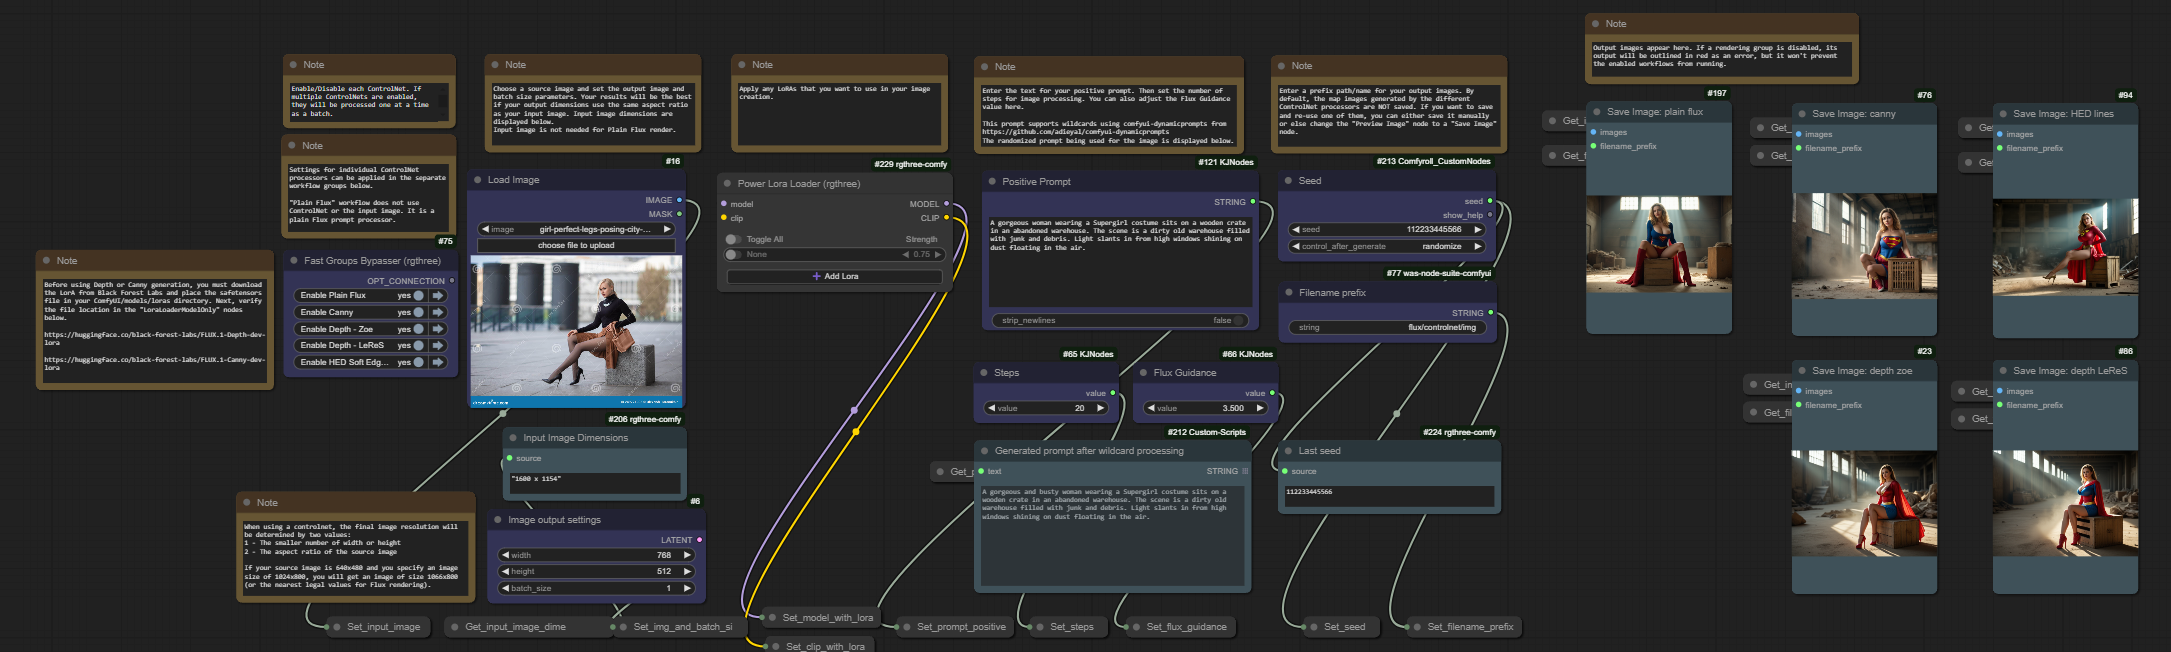Image resolution: width=2171 pixels, height=652 pixels.
Task: Toggle Enable HED Soft Edge switch
Action: coord(418,362)
